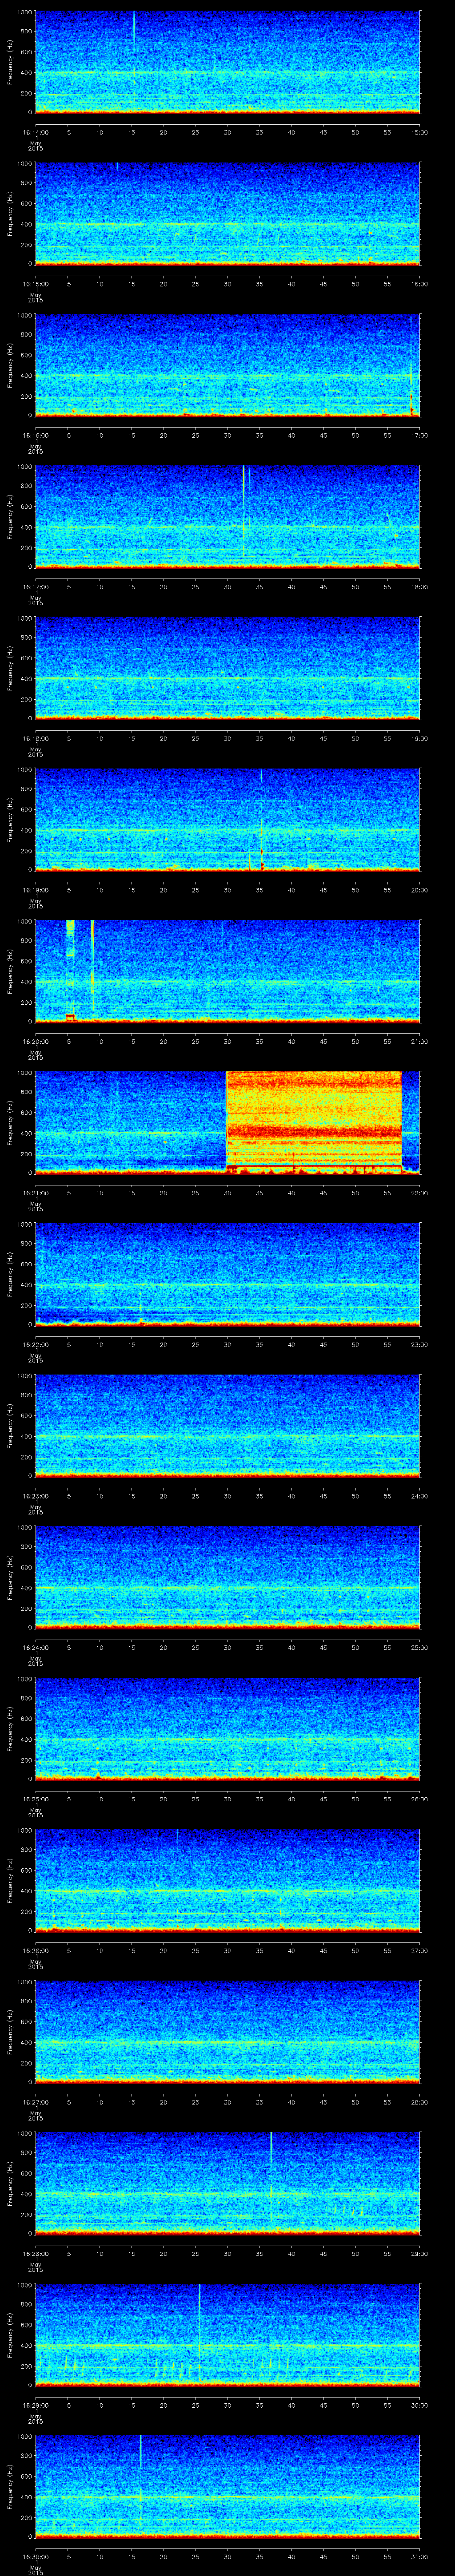Click the 30-second tick below the 16:21:00 spectrogram

227,1193
